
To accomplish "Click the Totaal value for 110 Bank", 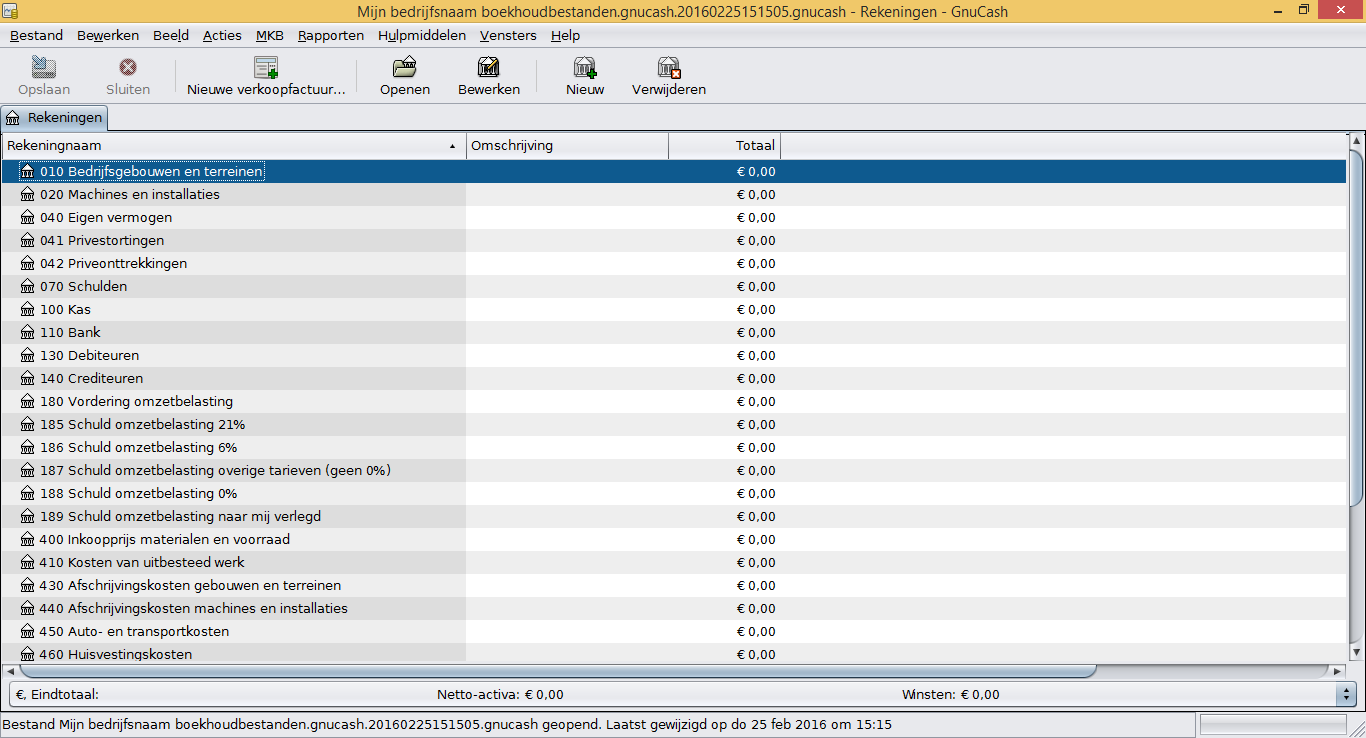I will [x=756, y=333].
